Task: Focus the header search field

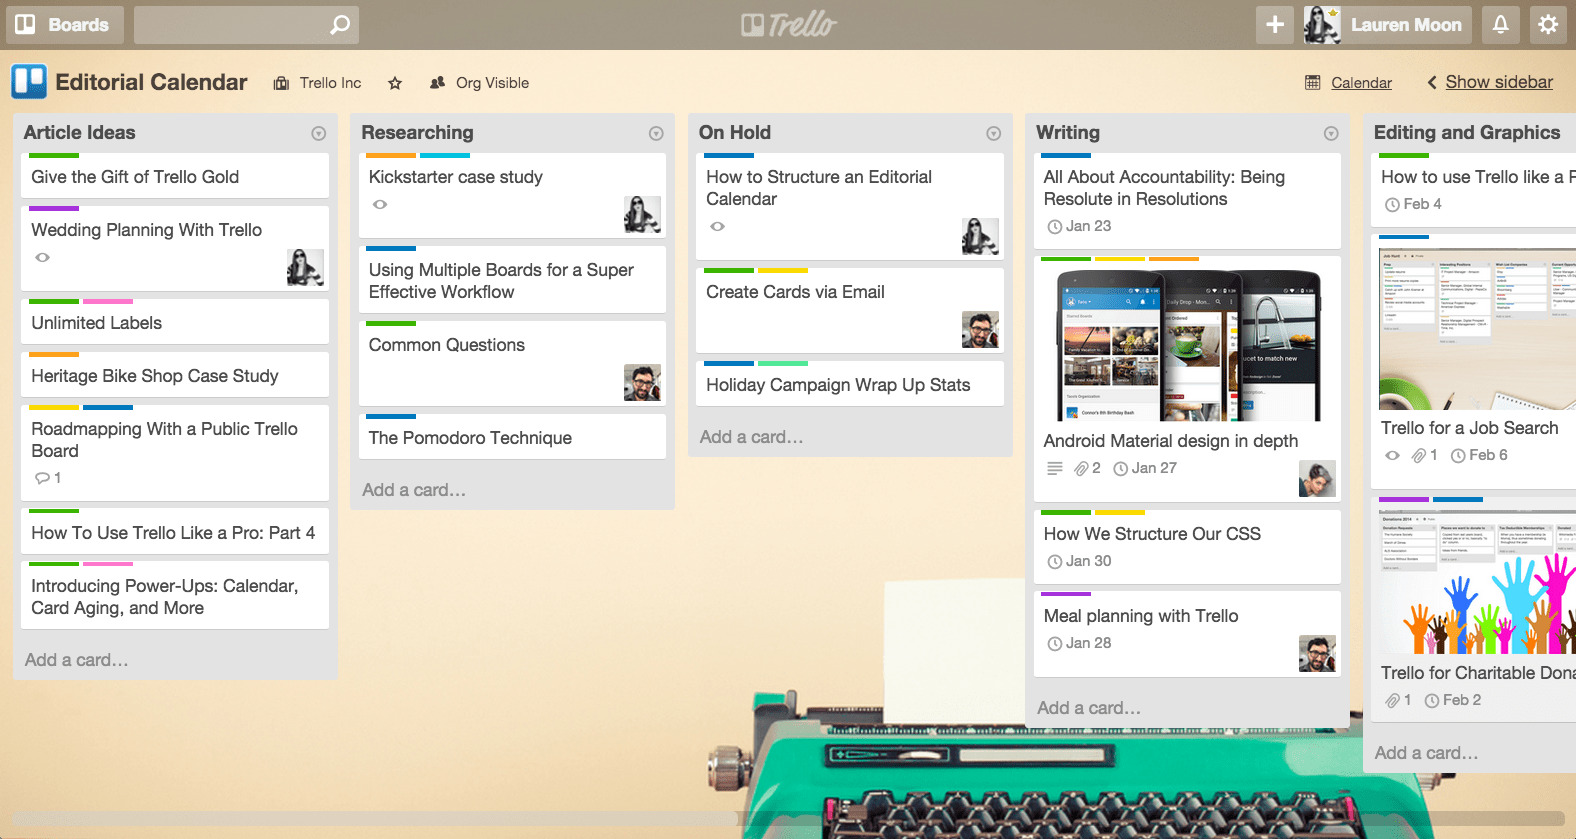Action: click(246, 24)
